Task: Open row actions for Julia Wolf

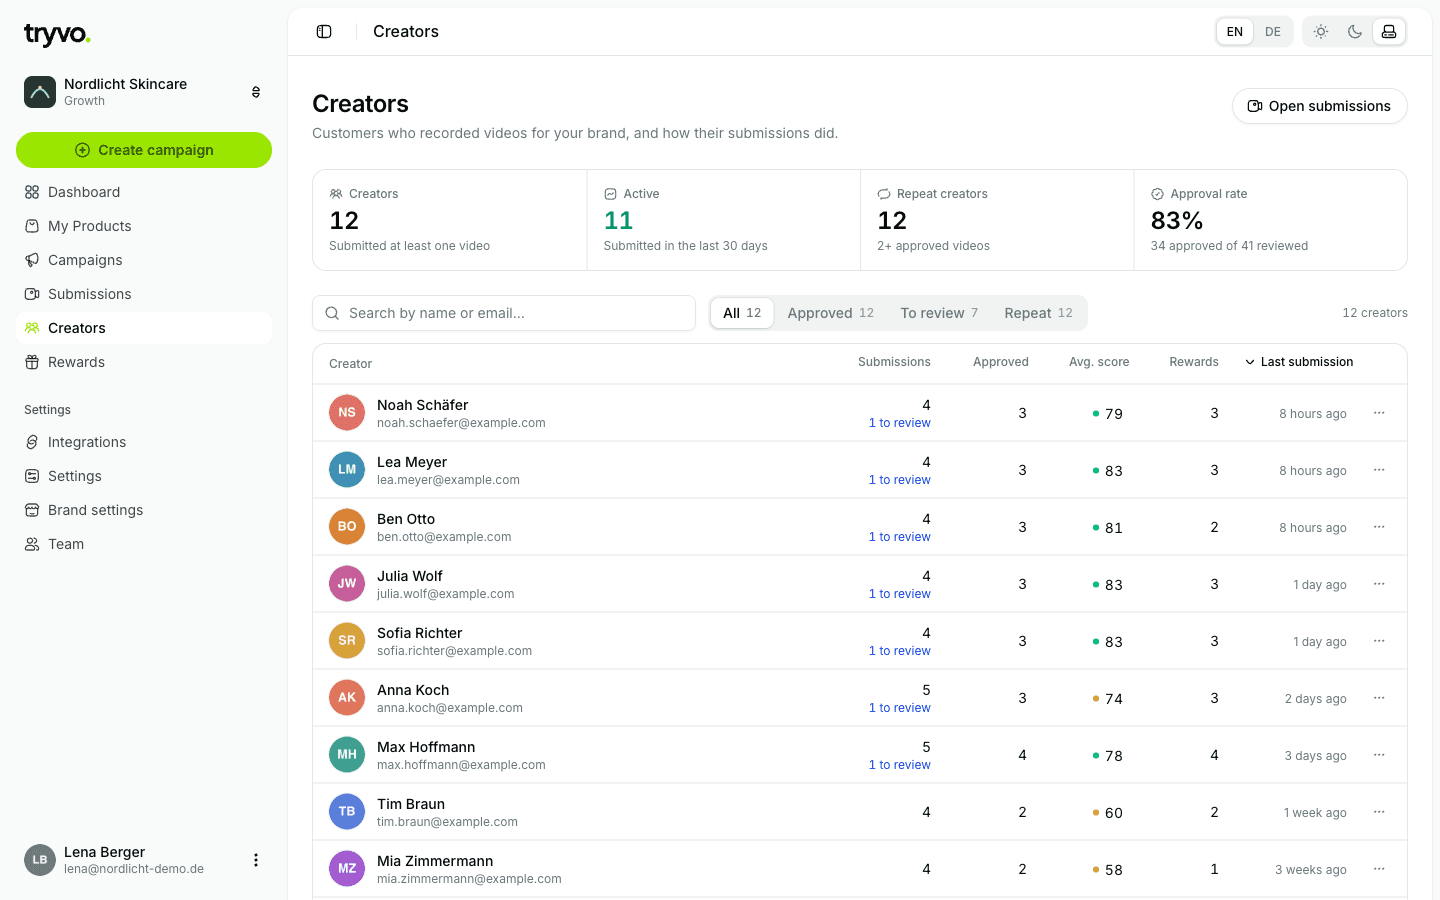Action: point(1379,584)
